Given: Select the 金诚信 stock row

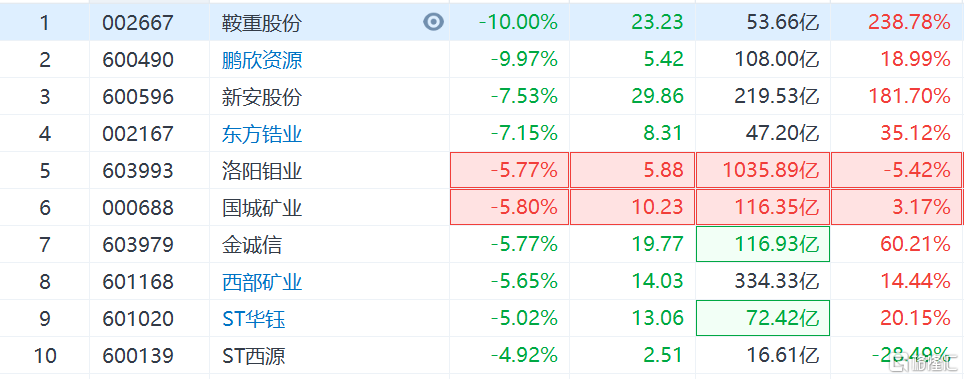Looking at the screenshot, I should 482,244.
